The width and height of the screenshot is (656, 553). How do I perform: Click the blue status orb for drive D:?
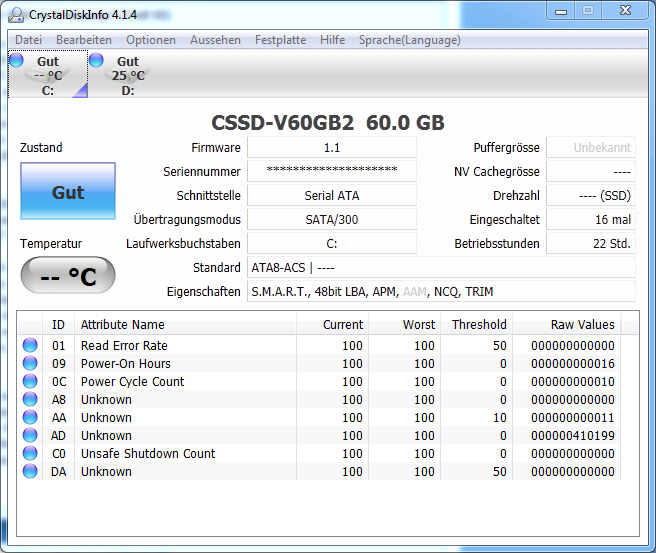click(x=96, y=60)
